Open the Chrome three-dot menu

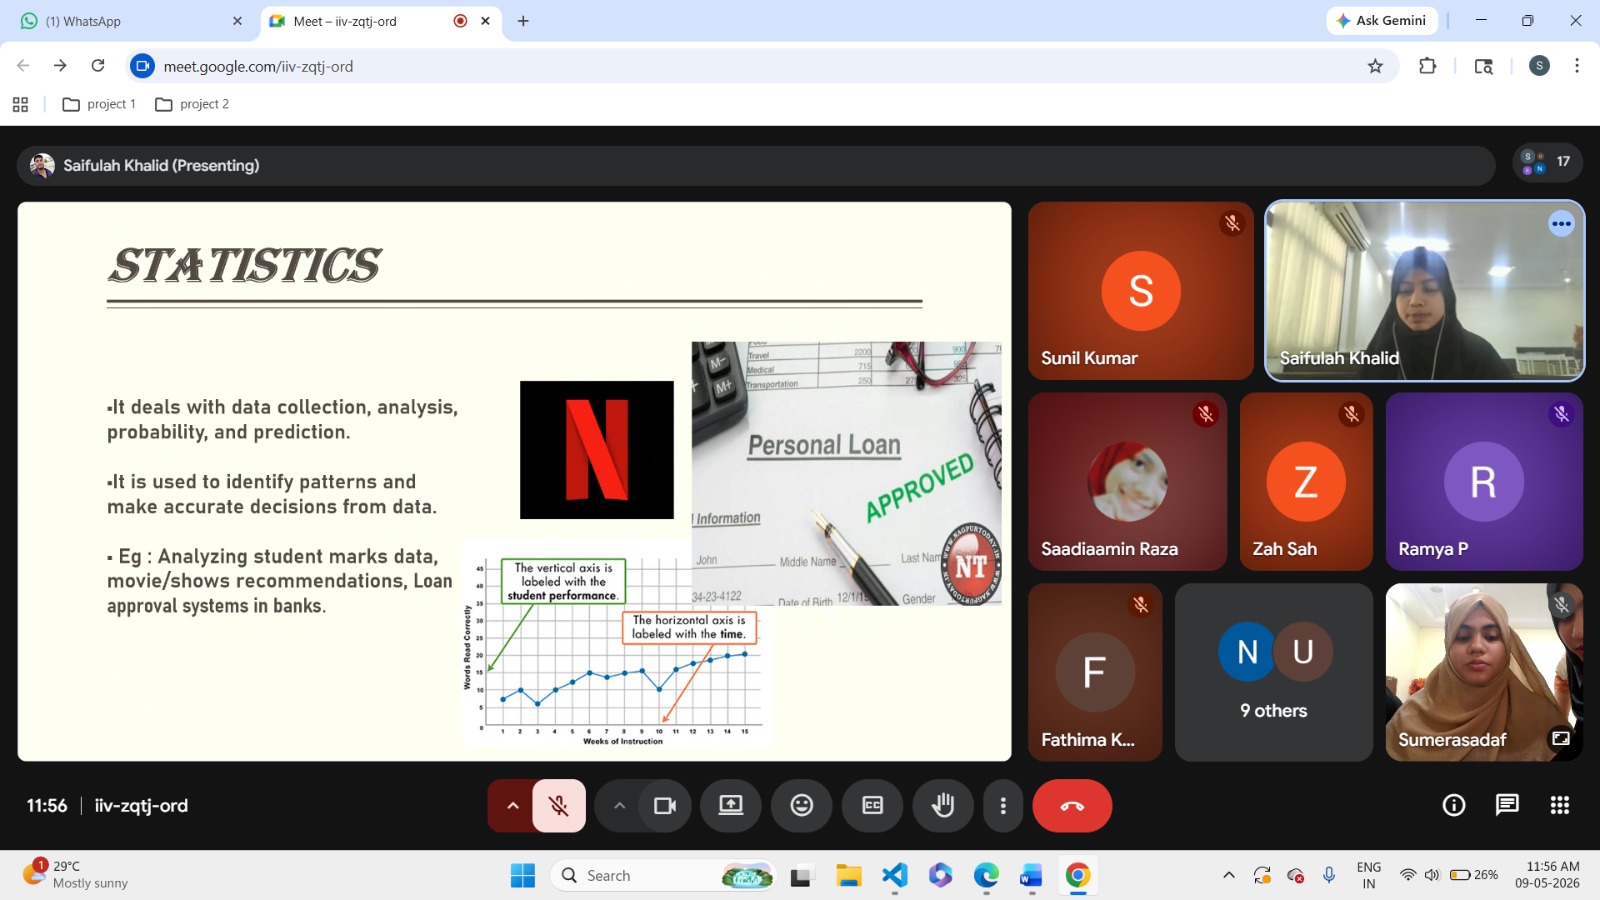click(1577, 66)
